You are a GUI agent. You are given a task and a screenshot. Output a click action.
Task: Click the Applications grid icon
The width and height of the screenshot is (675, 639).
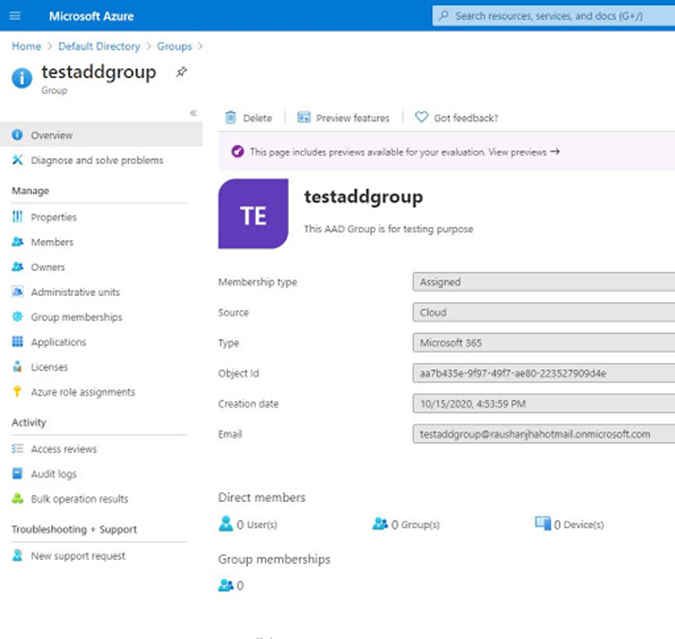17,341
